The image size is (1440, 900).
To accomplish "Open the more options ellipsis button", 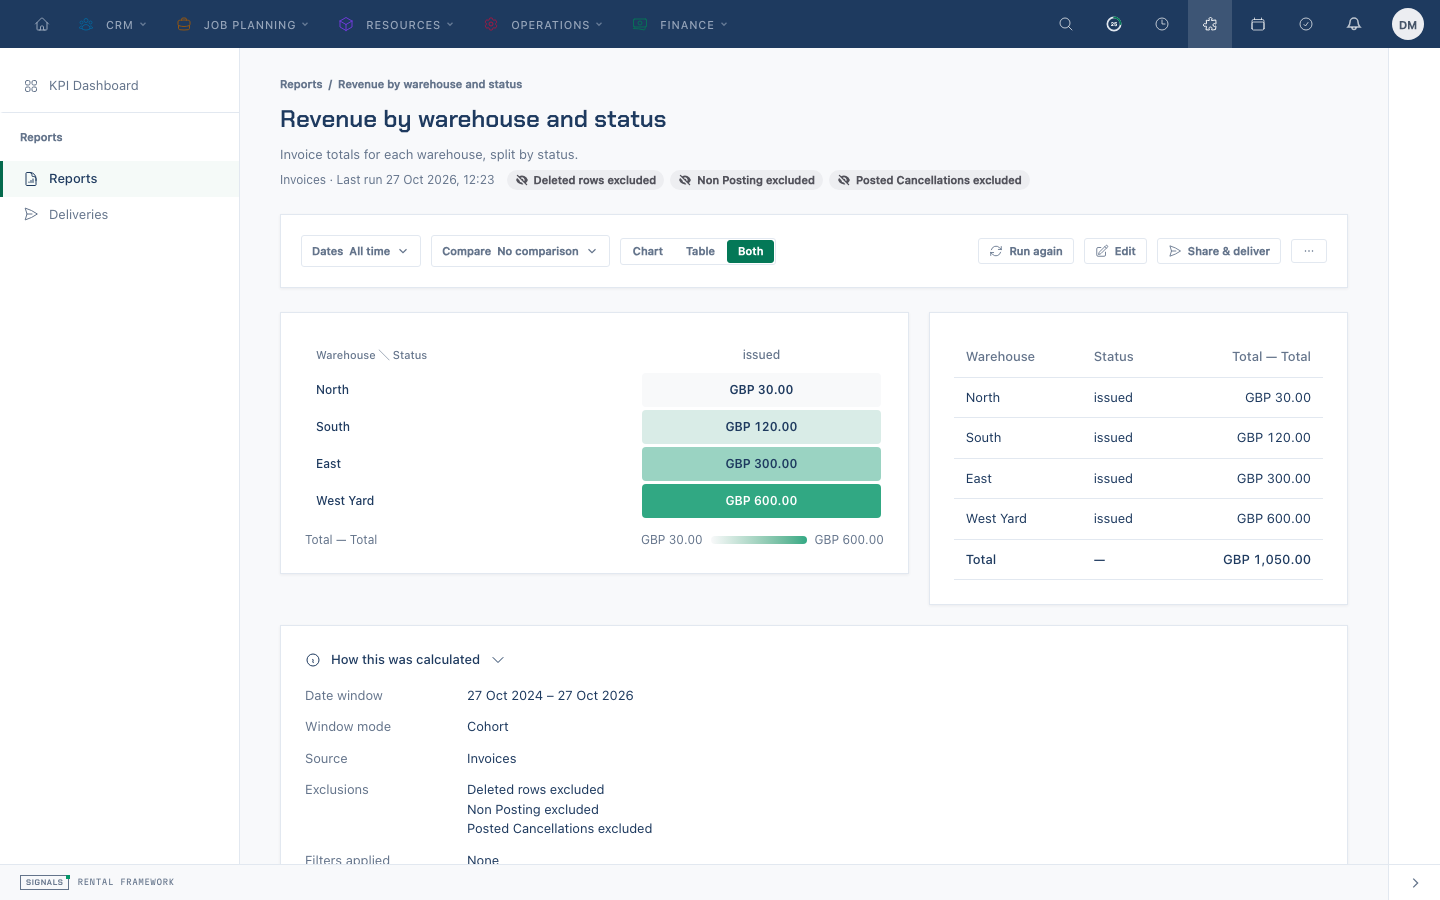I will pos(1309,251).
